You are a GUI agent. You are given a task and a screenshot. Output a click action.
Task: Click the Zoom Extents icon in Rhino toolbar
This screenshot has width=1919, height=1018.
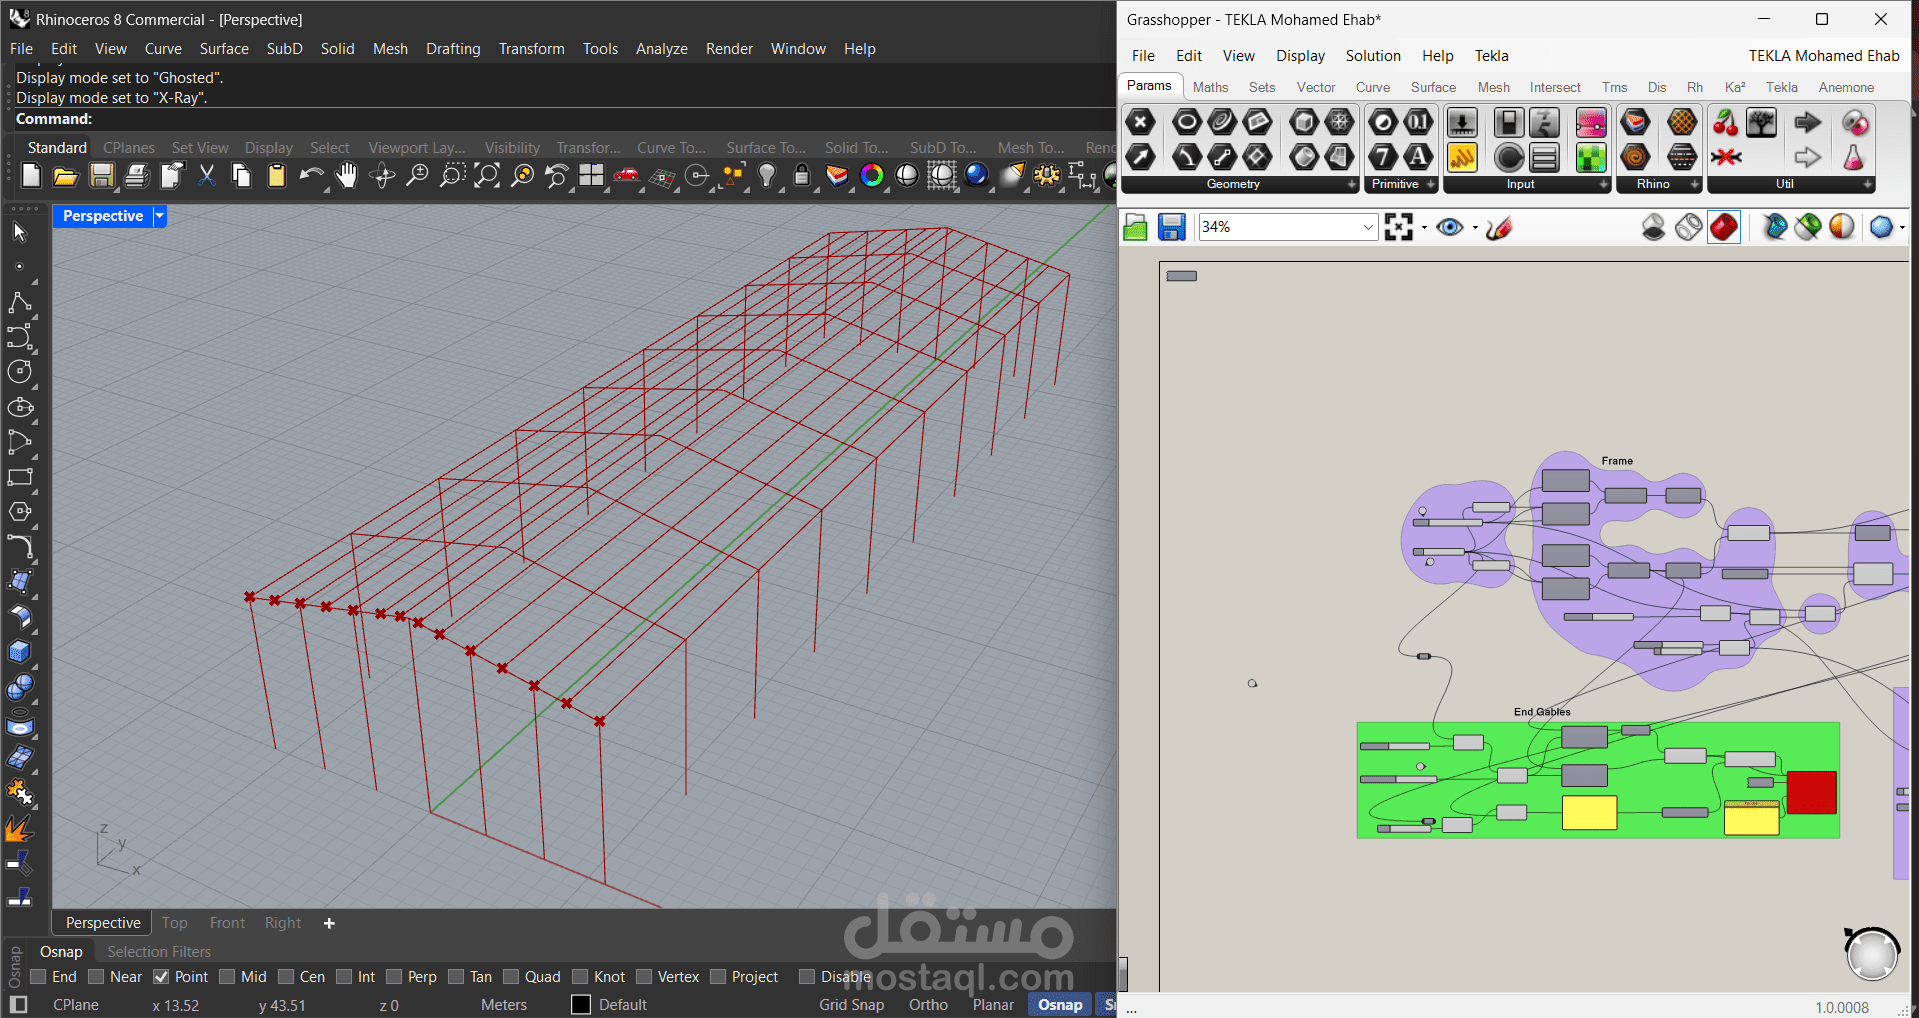point(487,176)
